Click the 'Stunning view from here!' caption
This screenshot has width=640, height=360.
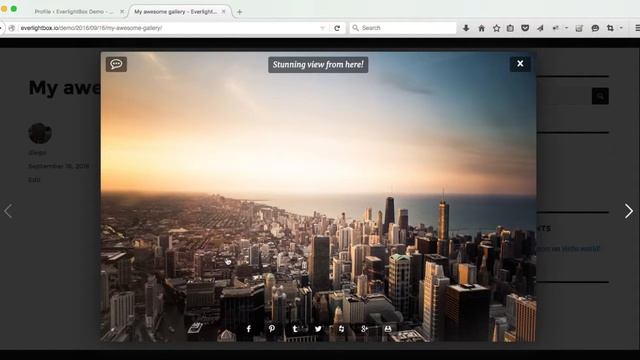318,64
